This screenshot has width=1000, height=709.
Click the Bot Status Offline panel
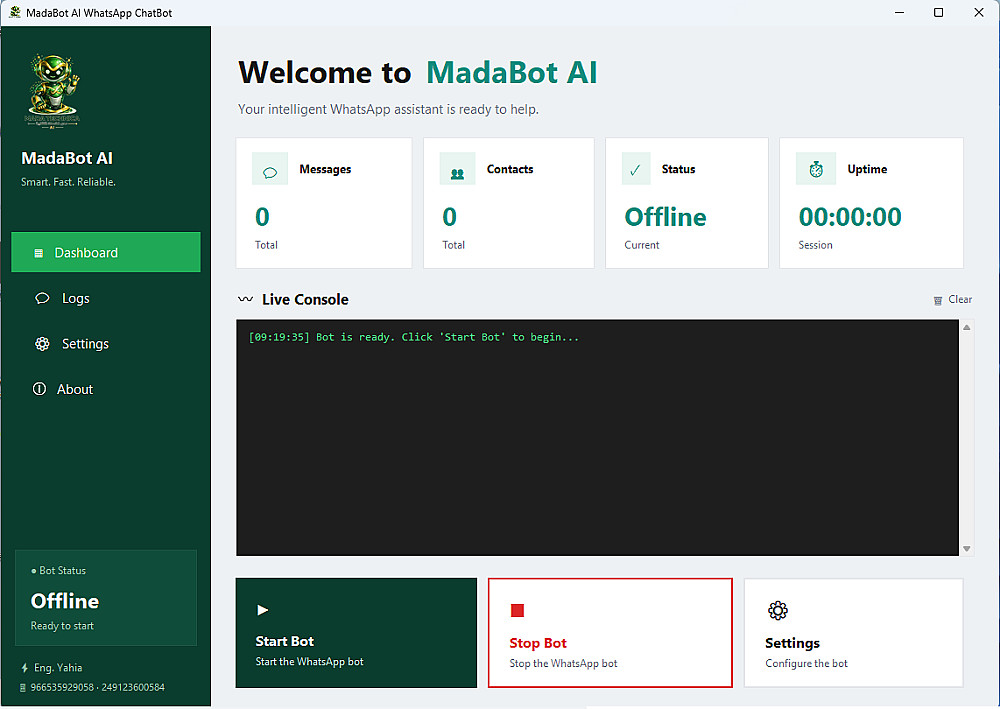coord(106,597)
